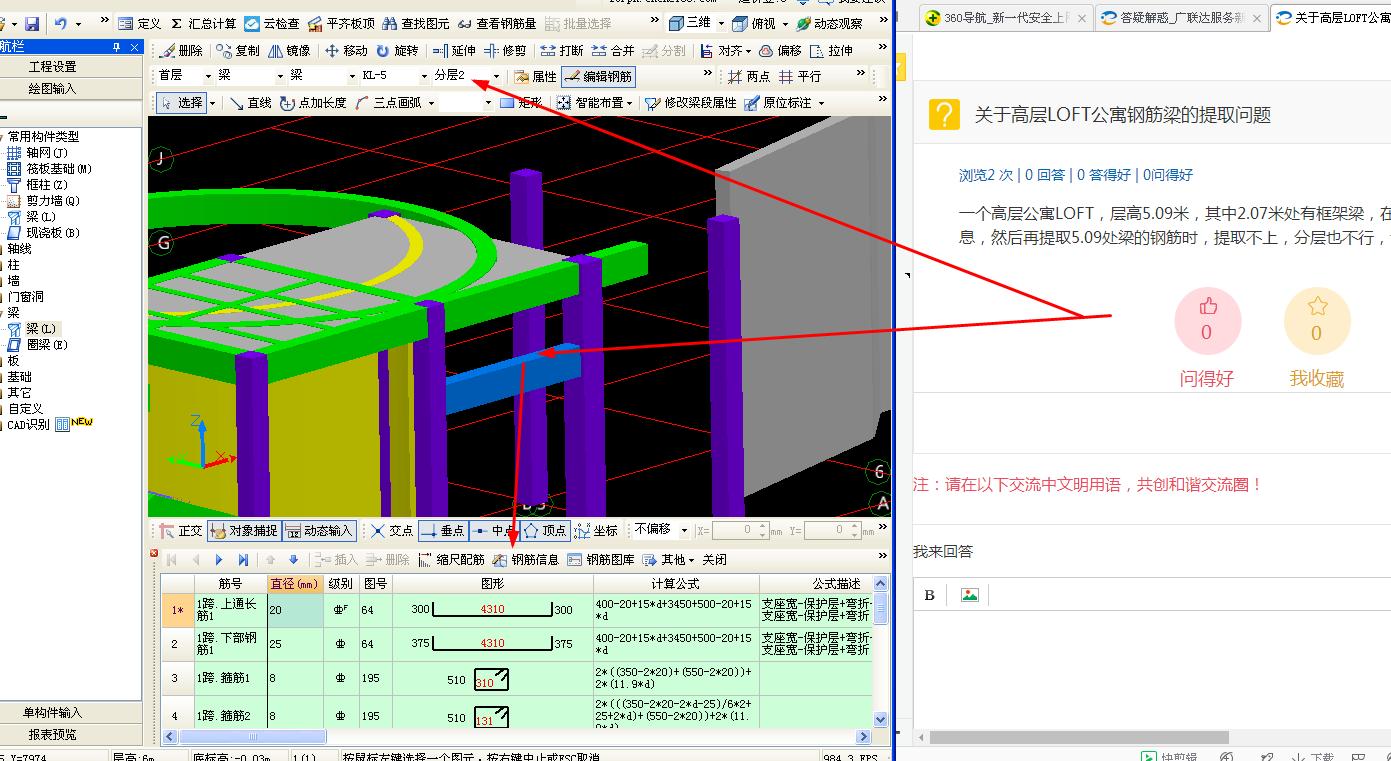Select the 旋转 rotate tool
Image resolution: width=1391 pixels, height=761 pixels.
coord(397,51)
